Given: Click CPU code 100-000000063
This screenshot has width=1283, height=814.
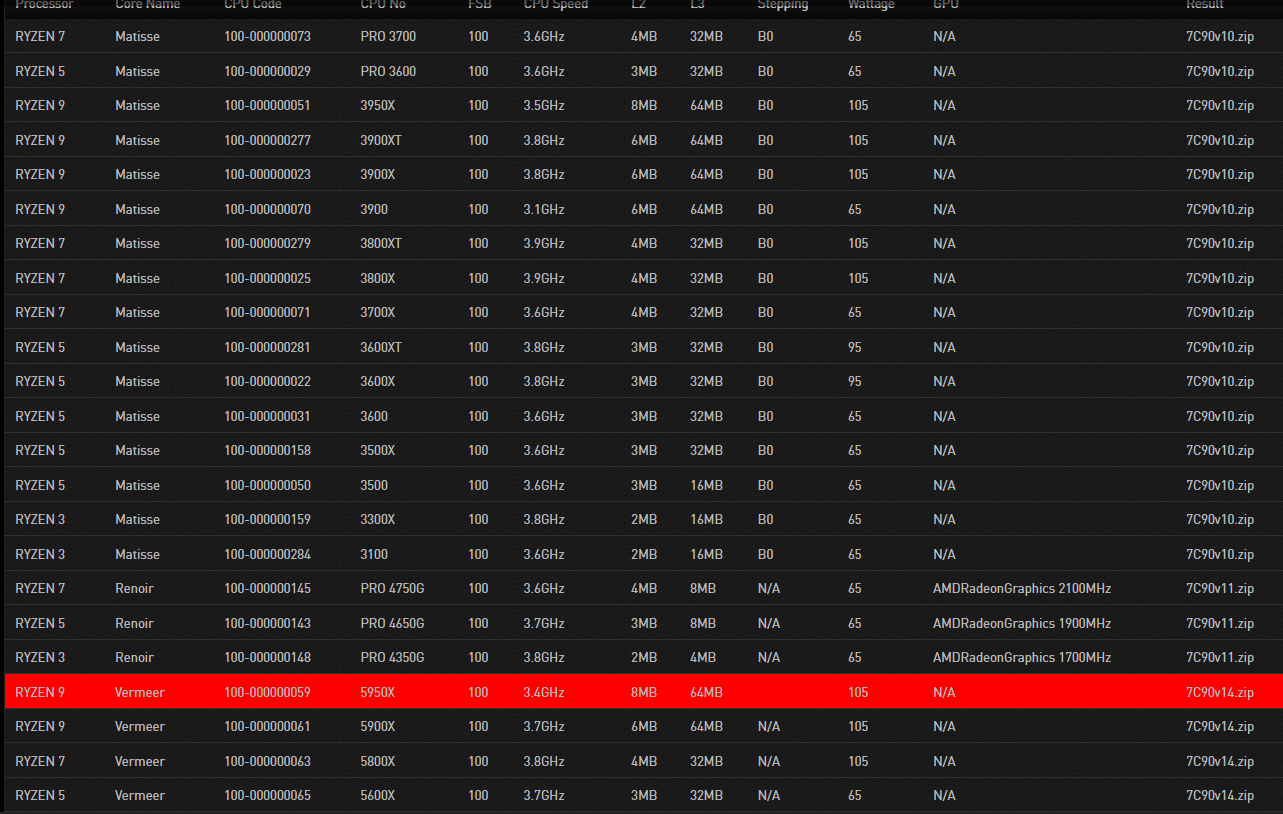Looking at the screenshot, I should [x=267, y=761].
